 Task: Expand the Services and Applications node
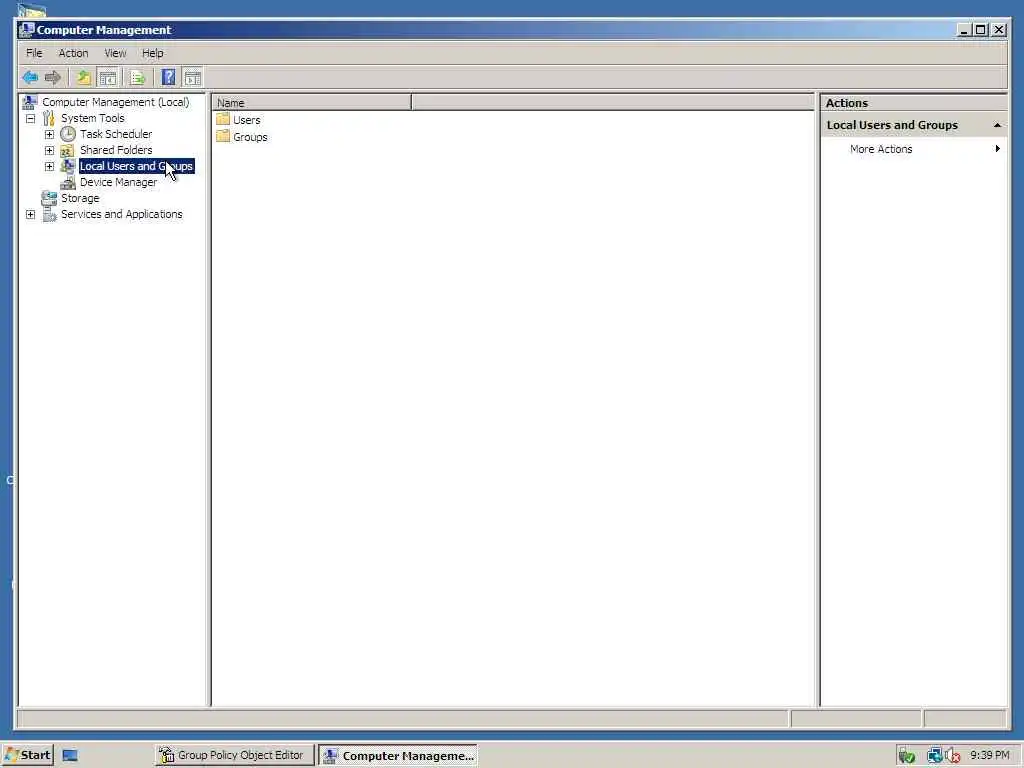tap(31, 214)
